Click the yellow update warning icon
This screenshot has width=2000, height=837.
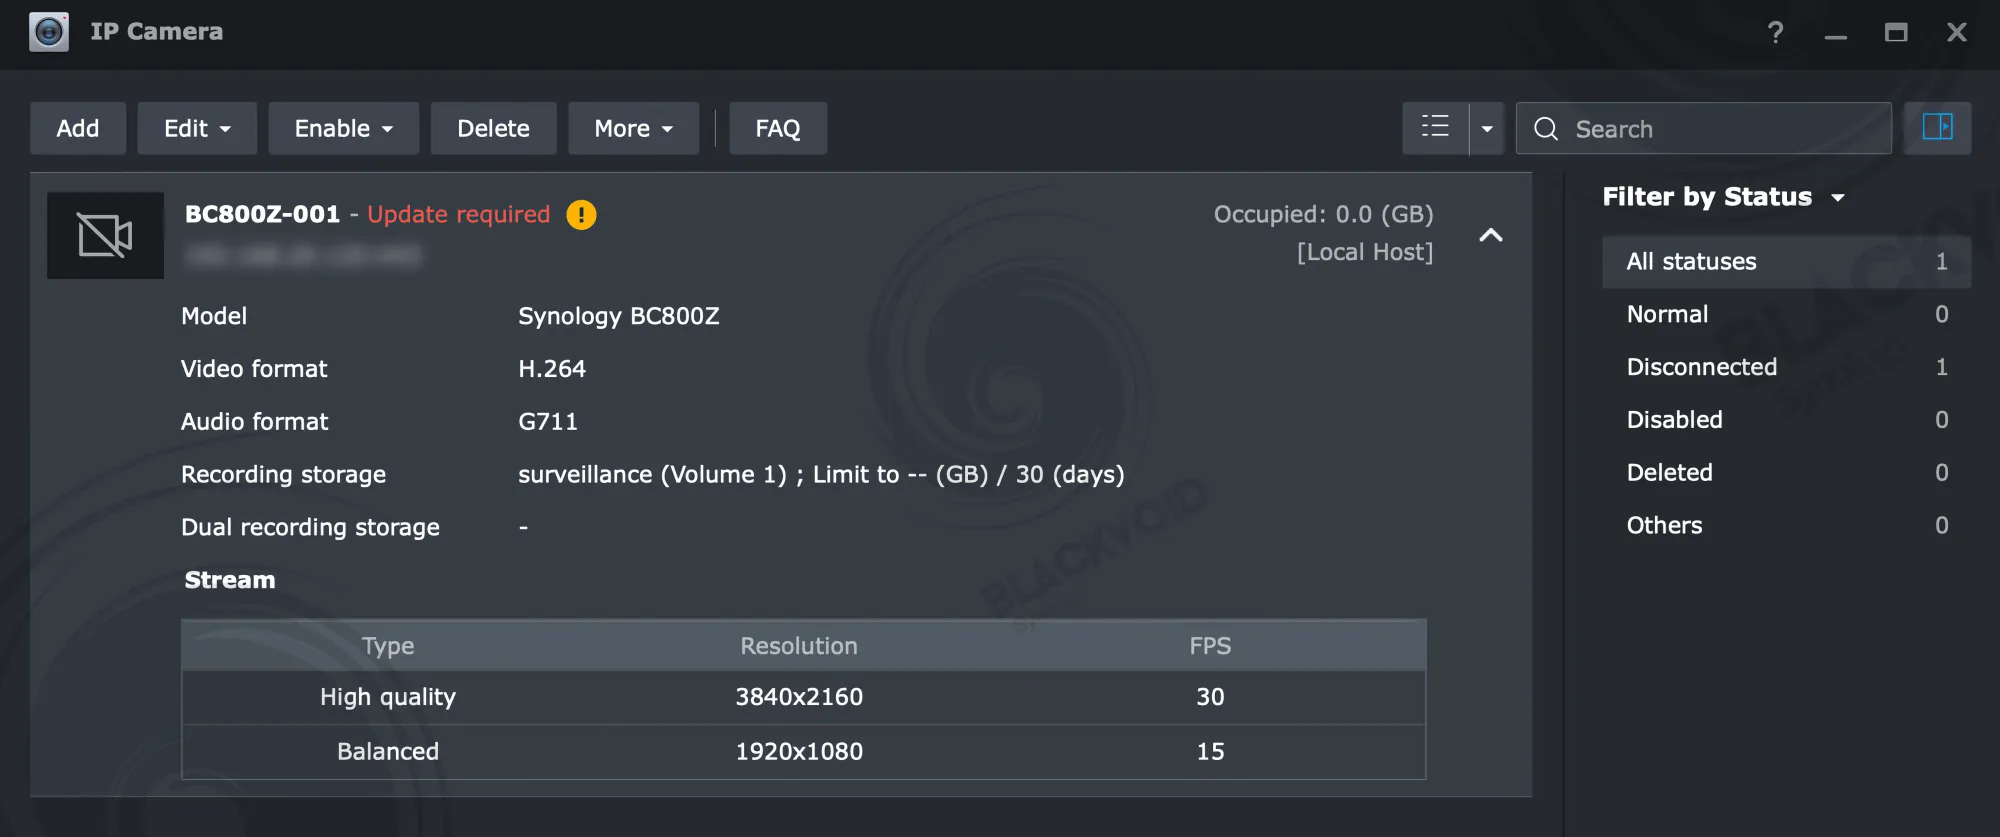coord(581,215)
